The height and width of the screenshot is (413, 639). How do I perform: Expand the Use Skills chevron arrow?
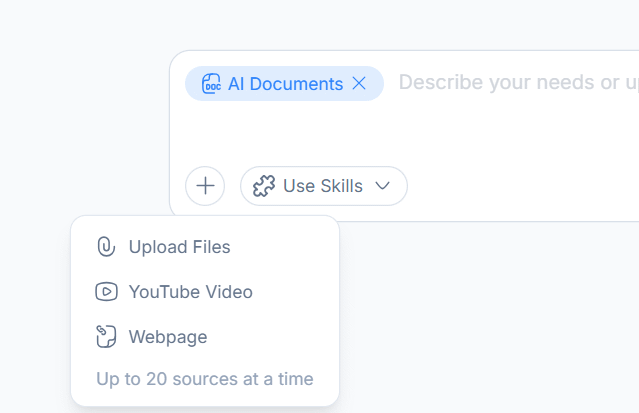[383, 186]
